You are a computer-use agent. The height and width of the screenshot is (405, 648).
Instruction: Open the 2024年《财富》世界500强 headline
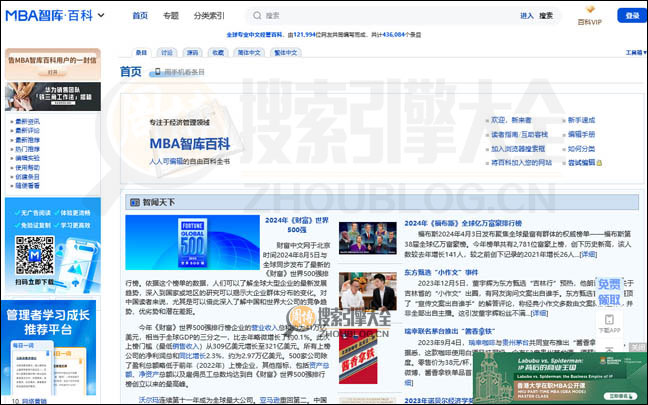pos(297,225)
